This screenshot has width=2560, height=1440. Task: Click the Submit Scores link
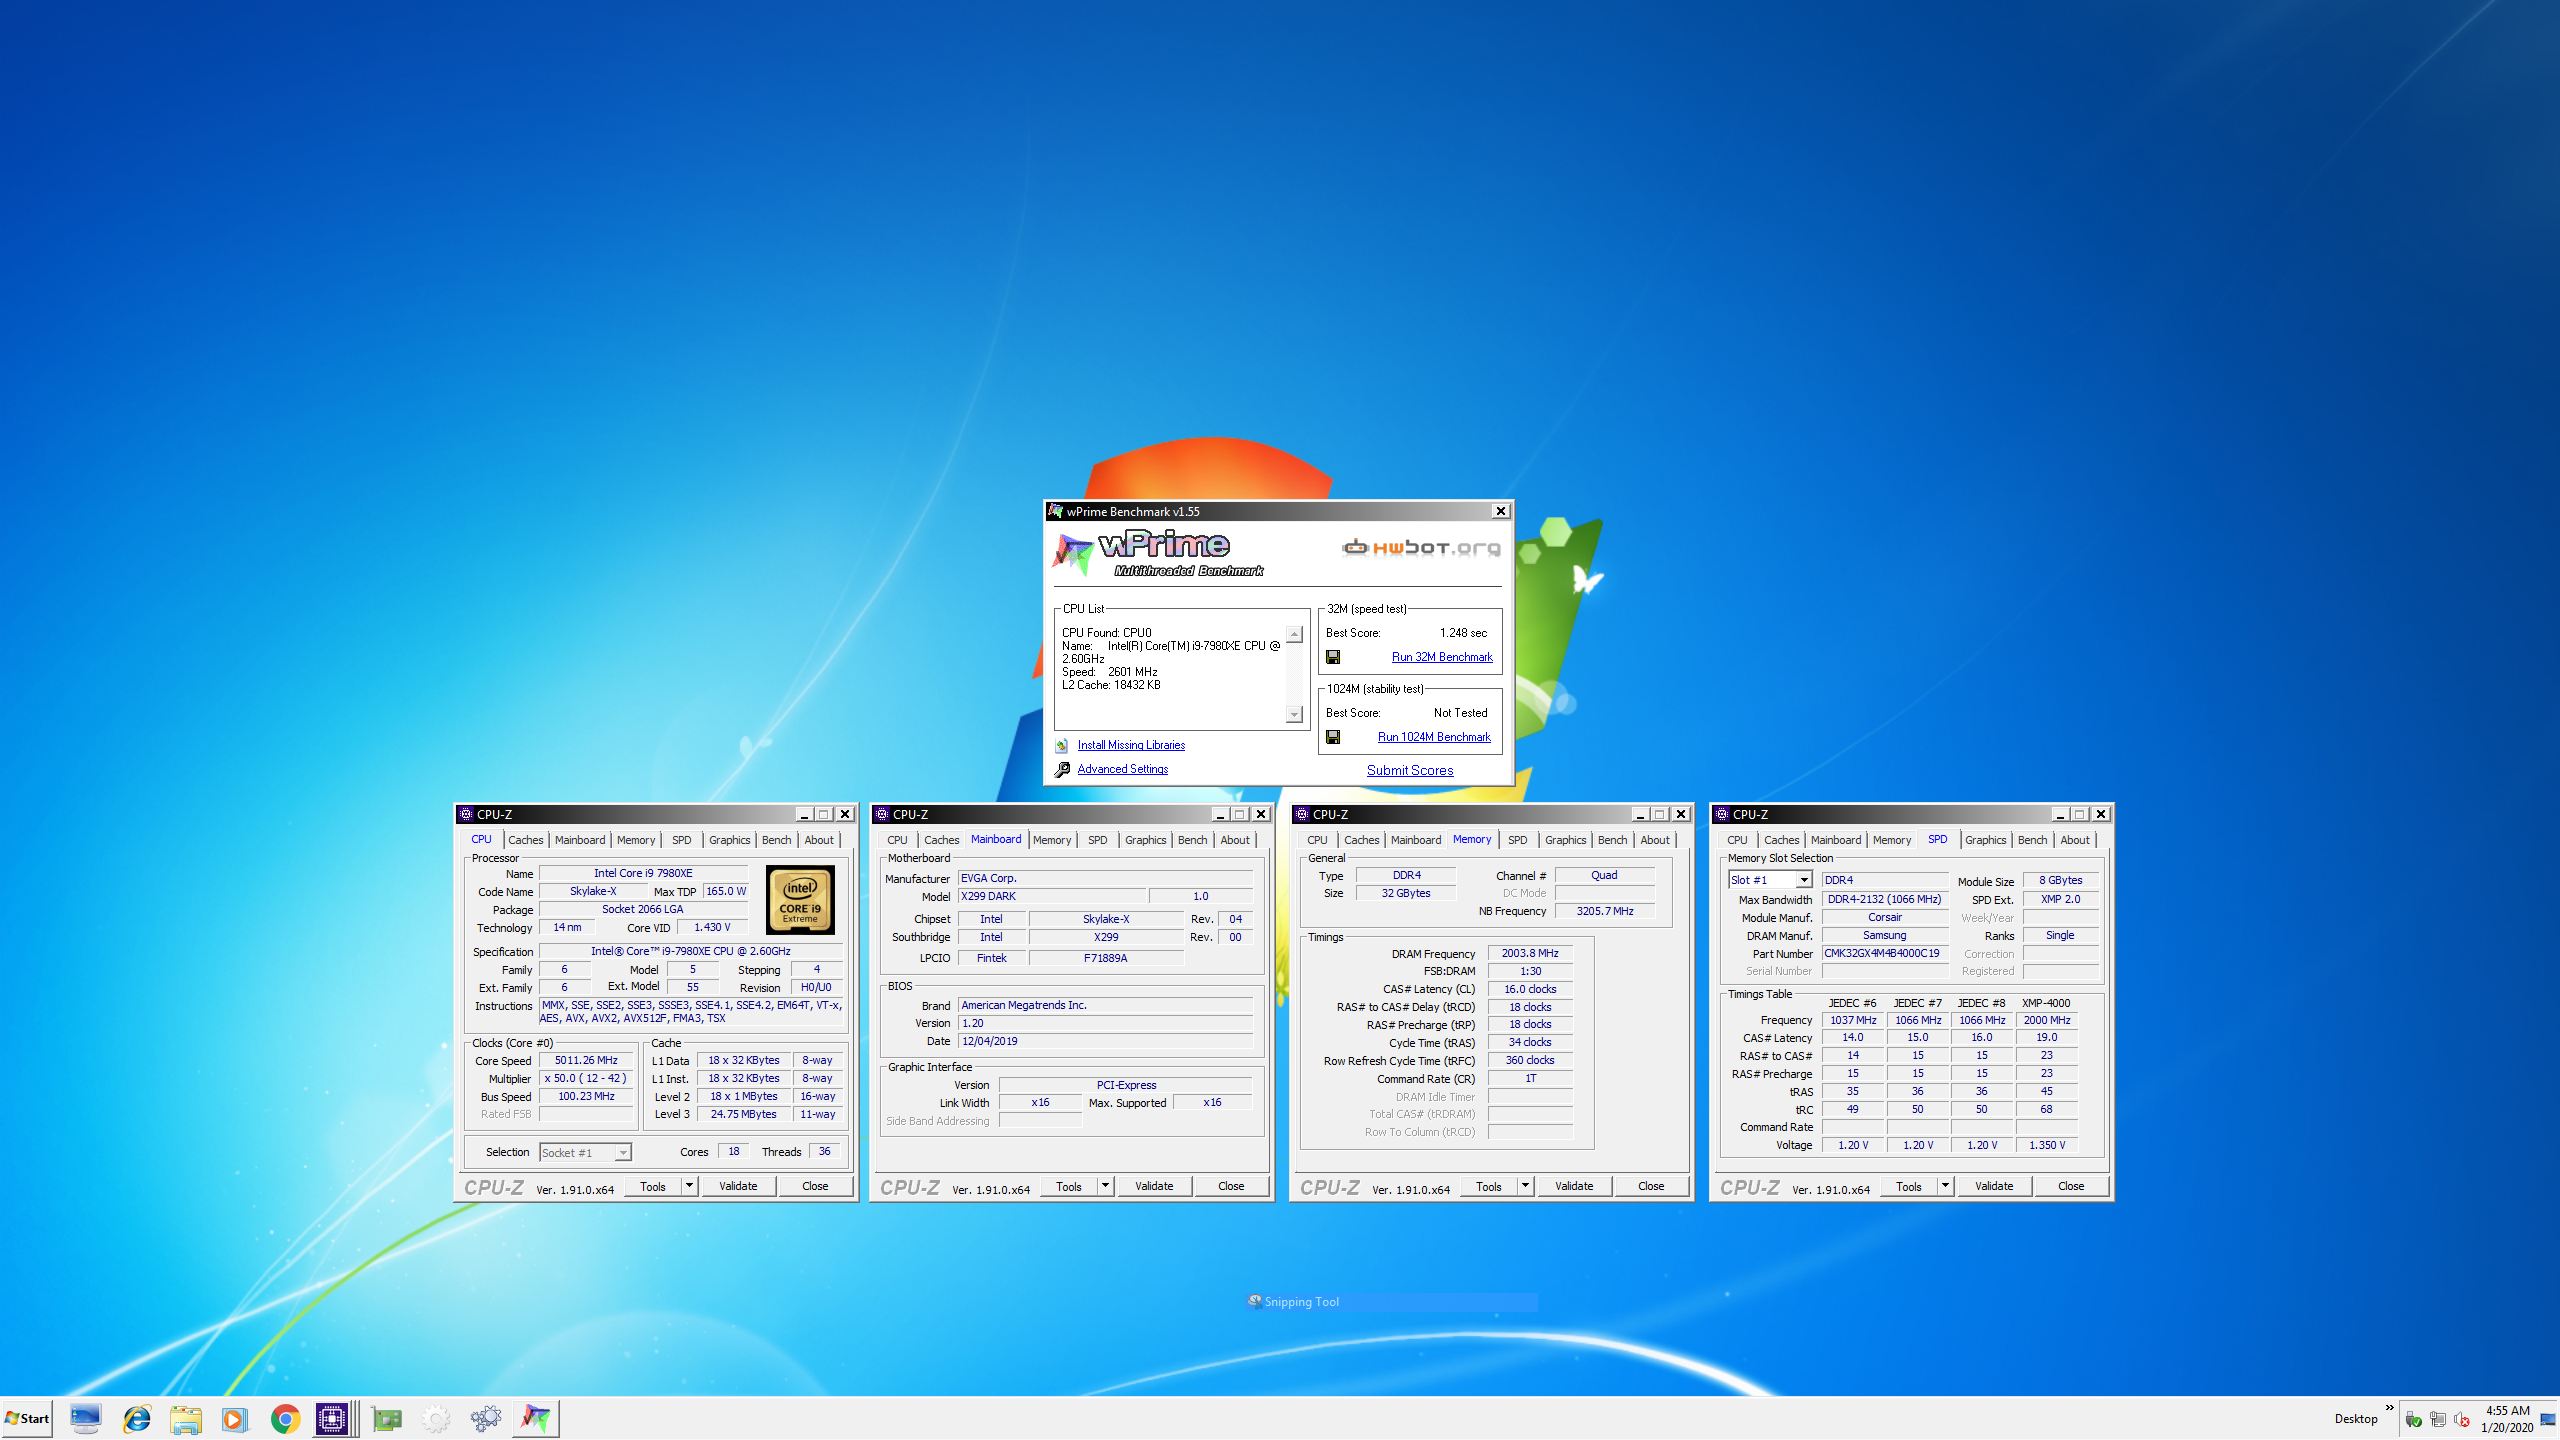1410,770
